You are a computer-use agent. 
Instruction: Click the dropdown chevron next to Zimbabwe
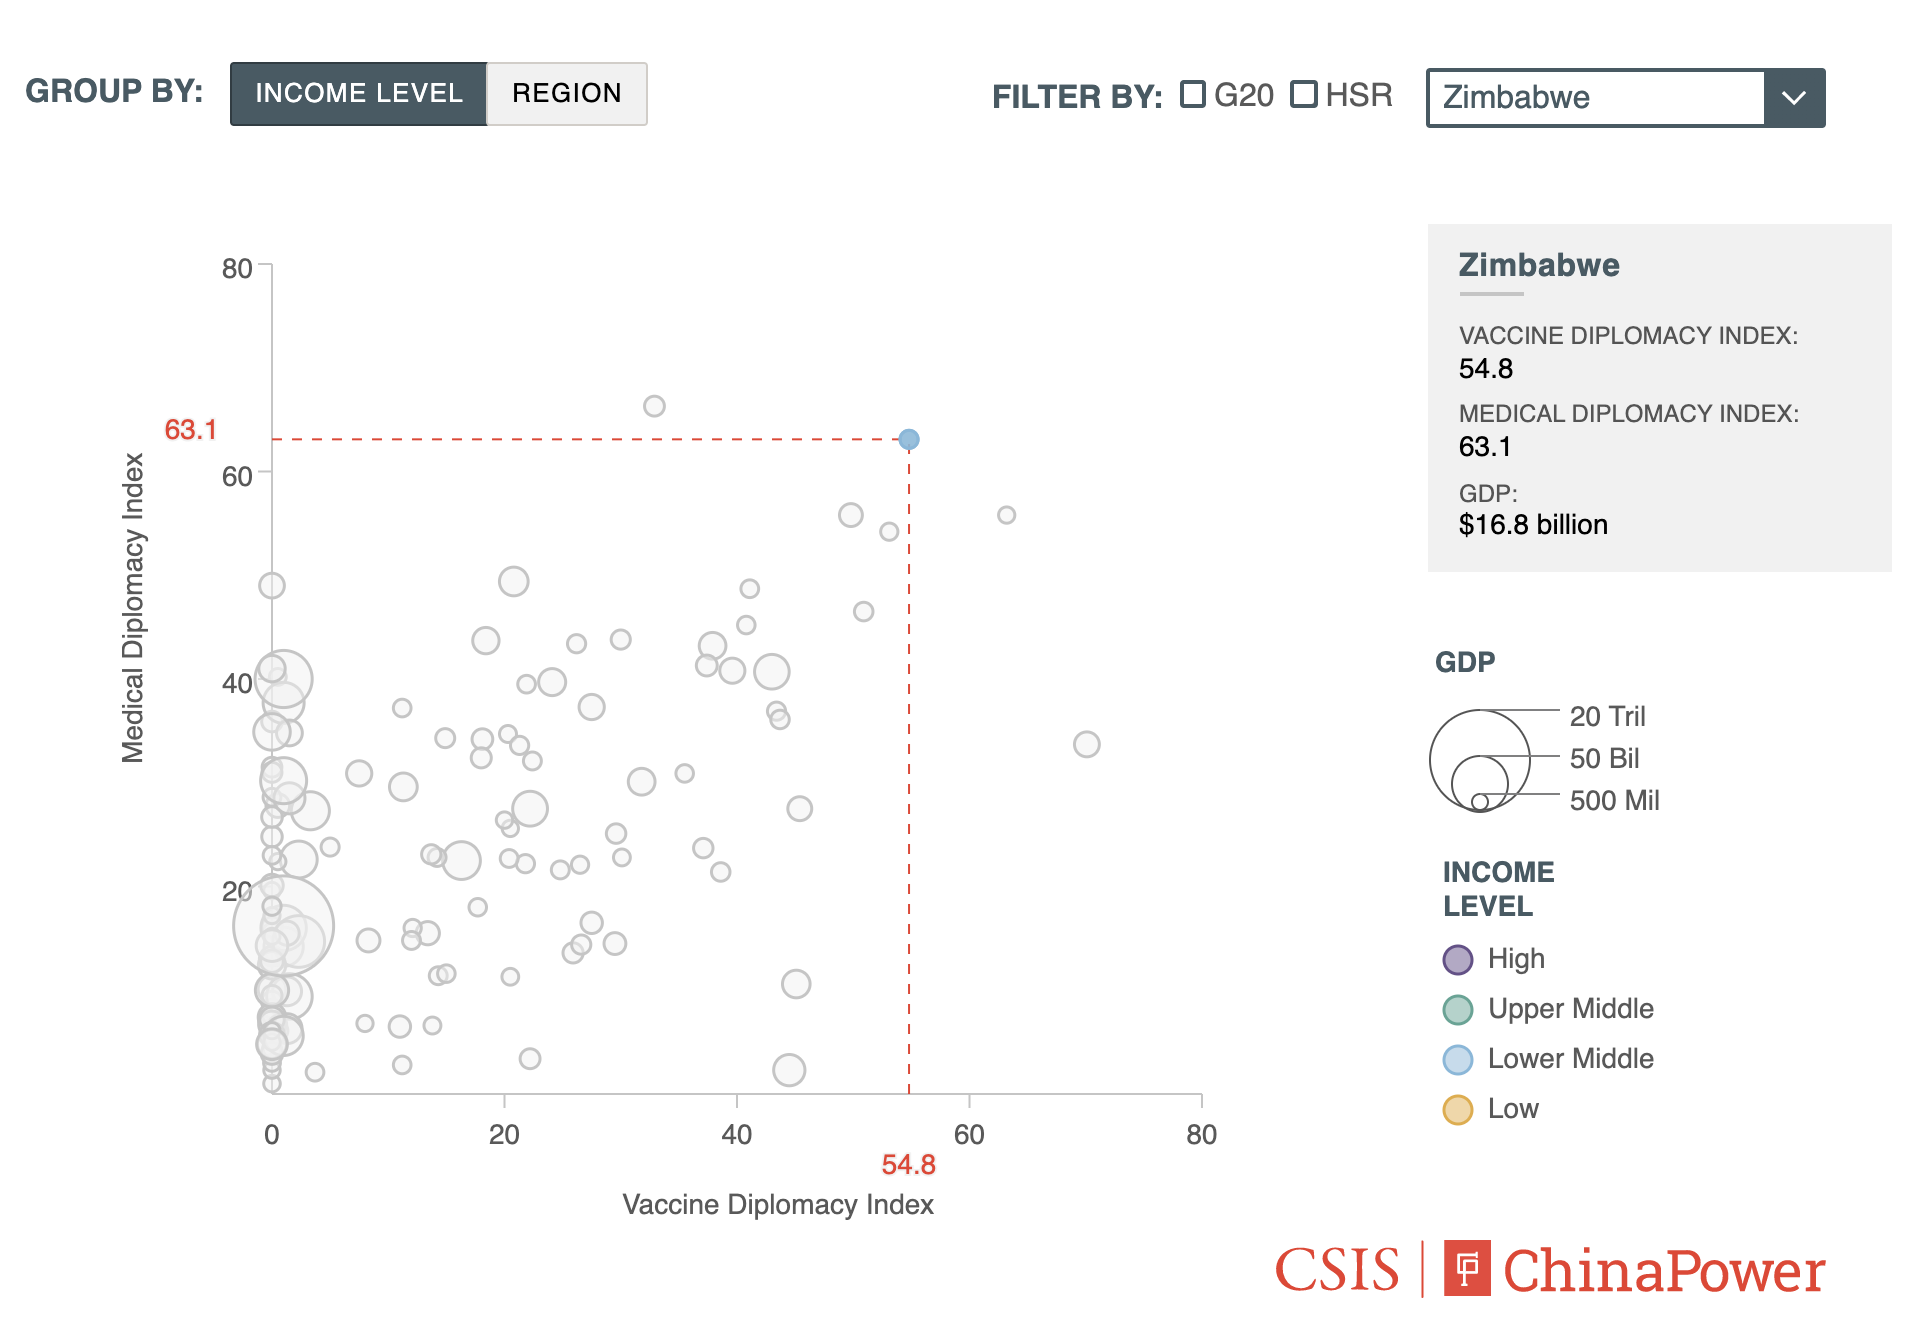point(1794,97)
